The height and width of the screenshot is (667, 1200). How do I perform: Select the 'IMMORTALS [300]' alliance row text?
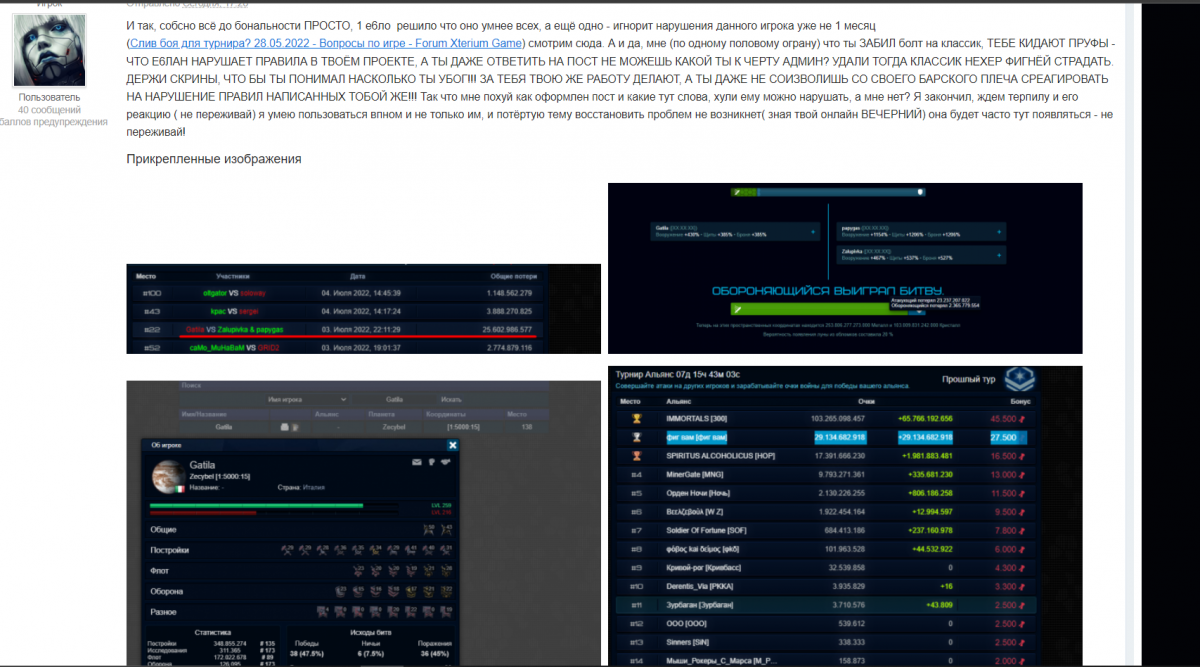[697, 418]
